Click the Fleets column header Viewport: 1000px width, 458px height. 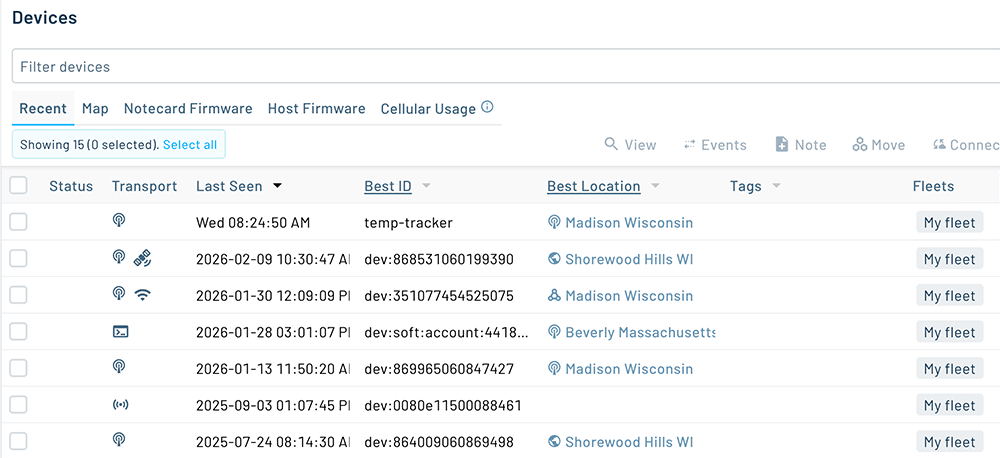point(933,186)
